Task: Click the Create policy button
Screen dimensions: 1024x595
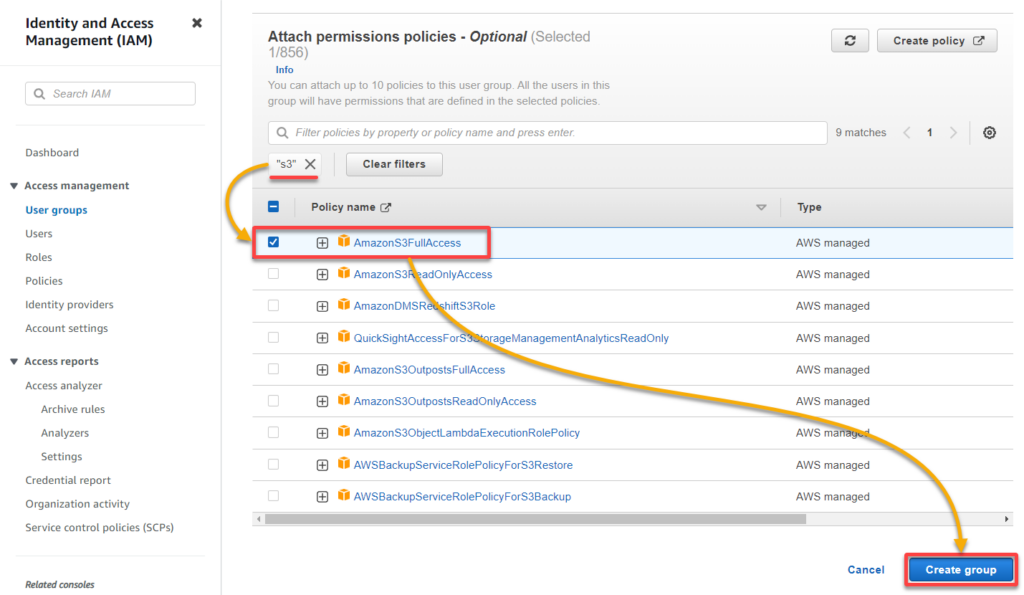Action: [x=937, y=40]
